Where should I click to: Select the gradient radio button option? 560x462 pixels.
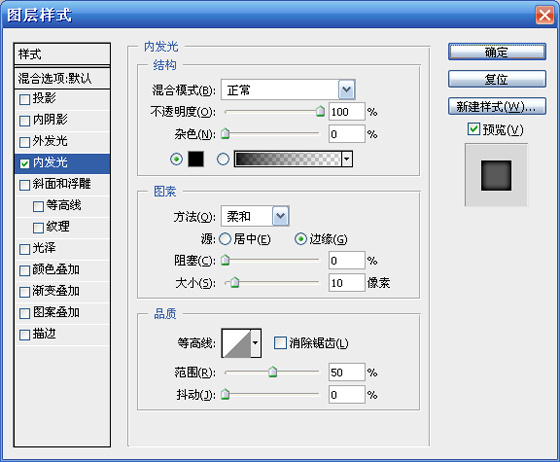click(x=223, y=159)
